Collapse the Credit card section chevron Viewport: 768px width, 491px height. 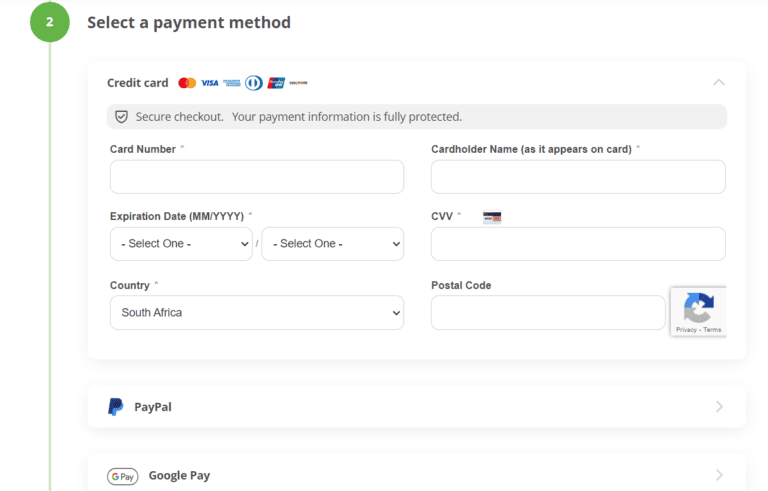tap(718, 82)
